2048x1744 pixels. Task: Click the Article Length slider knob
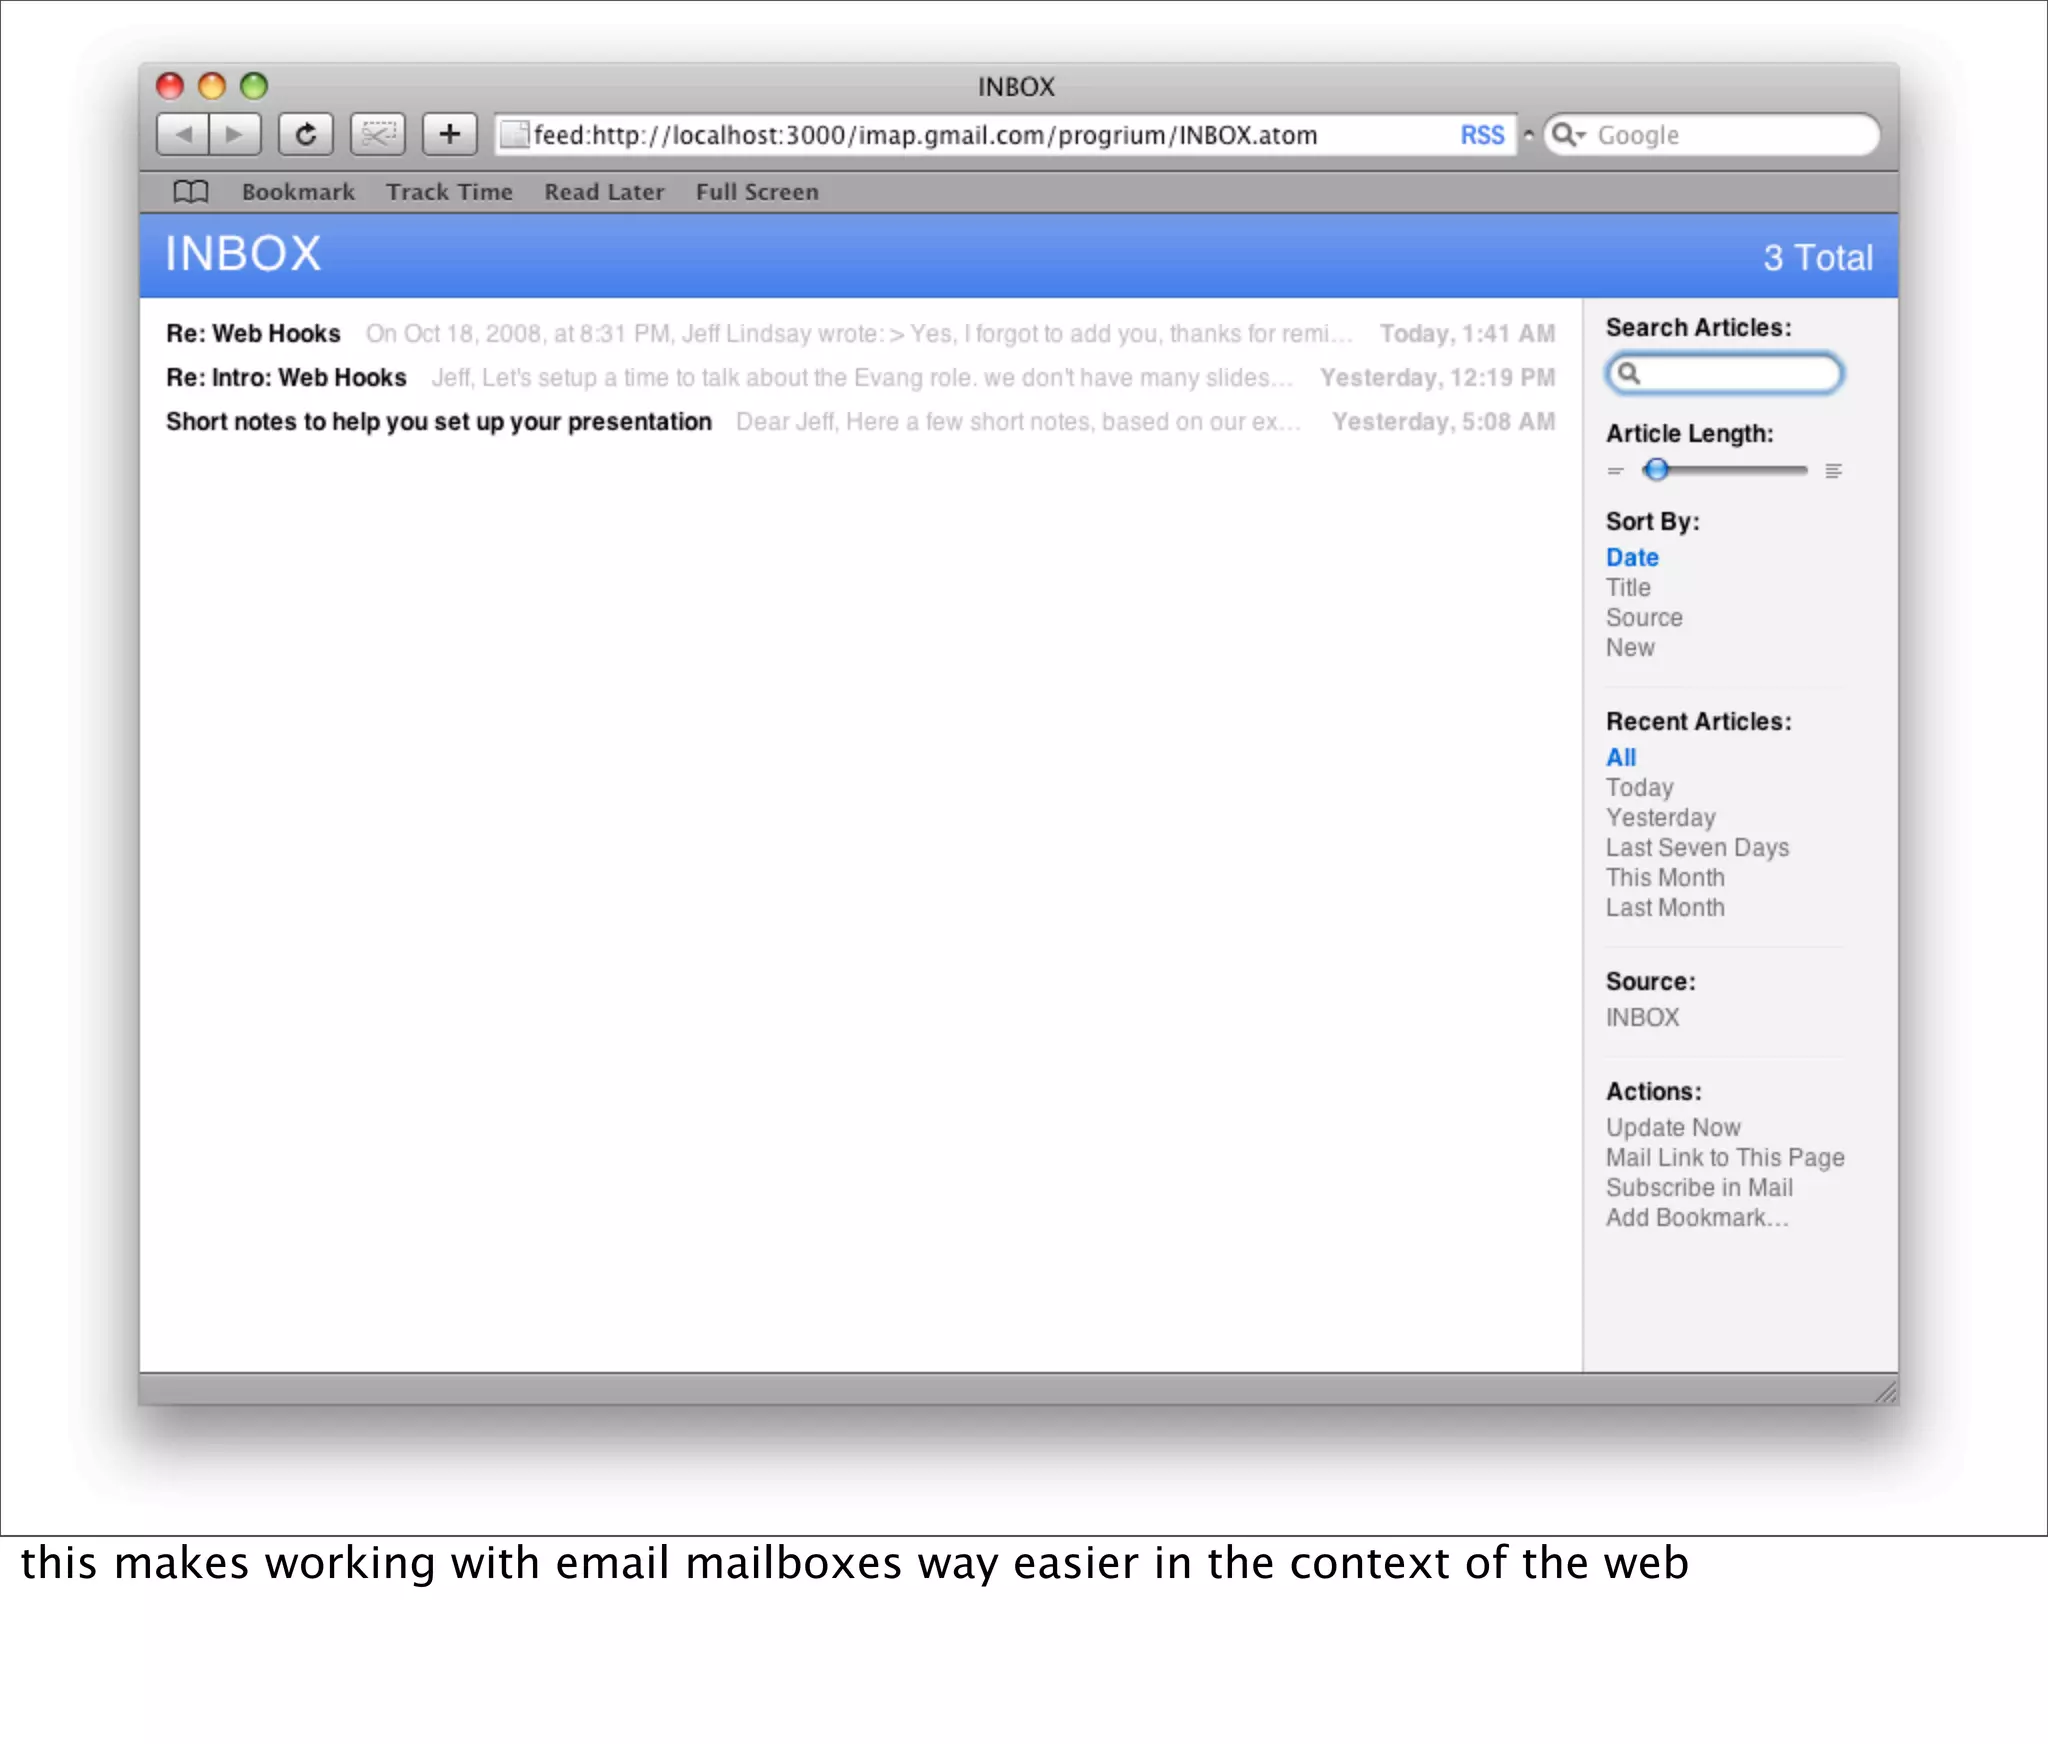(x=1656, y=469)
